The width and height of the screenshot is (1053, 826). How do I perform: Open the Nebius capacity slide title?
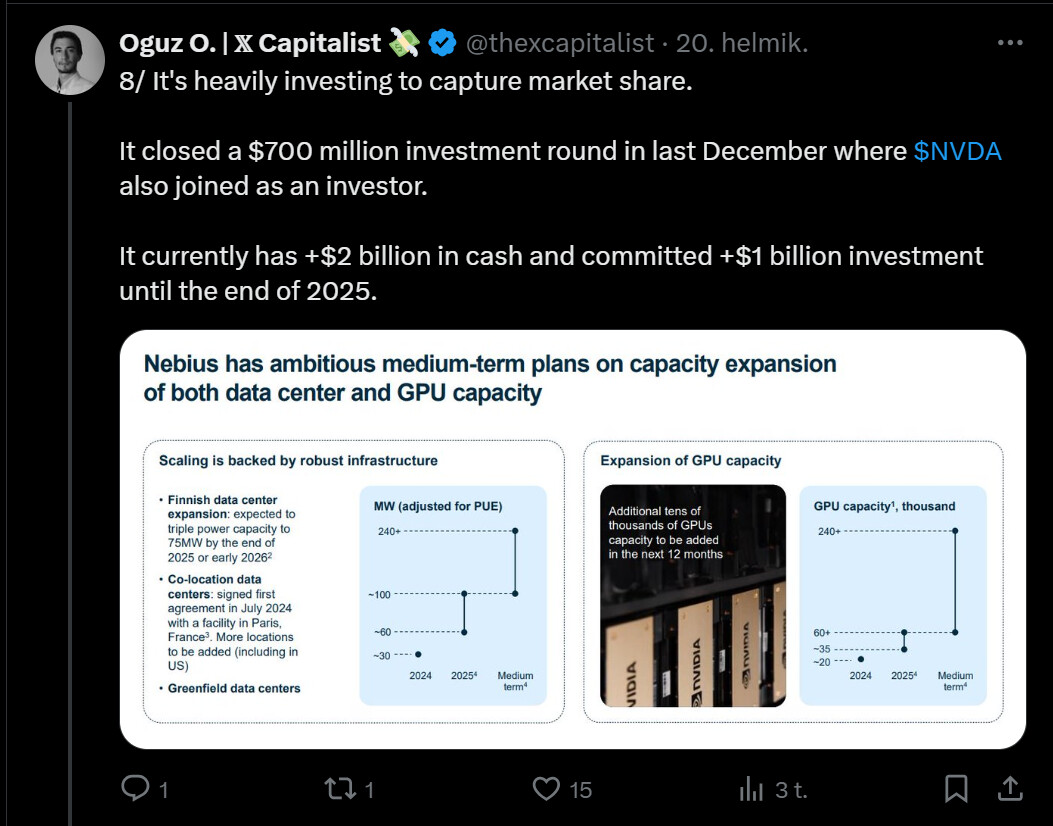click(x=490, y=377)
